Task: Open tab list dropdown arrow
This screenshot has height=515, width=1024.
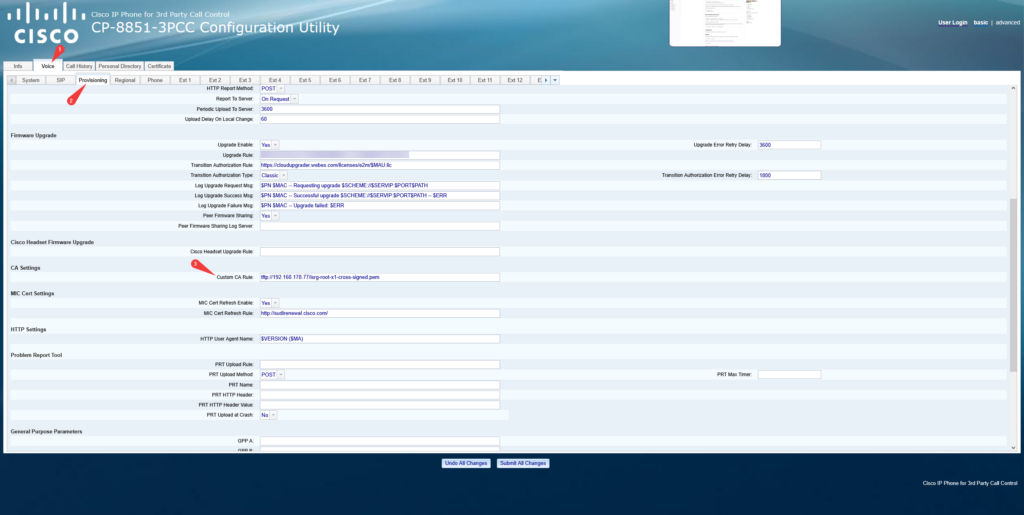Action: tap(555, 80)
